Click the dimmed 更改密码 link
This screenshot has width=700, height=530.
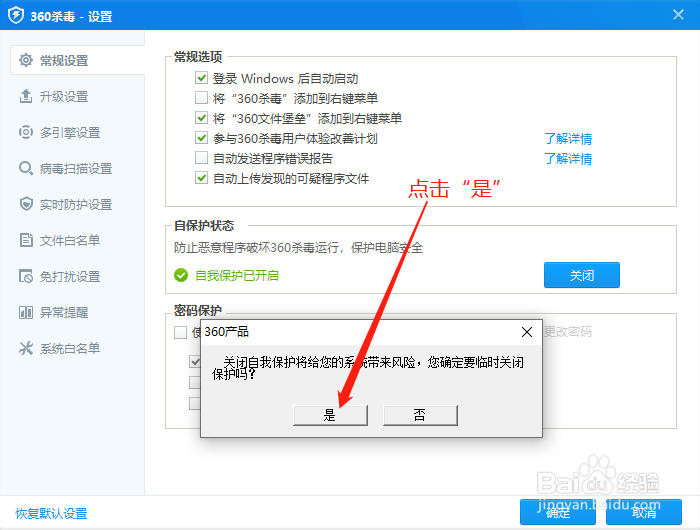pyautogui.click(x=568, y=331)
